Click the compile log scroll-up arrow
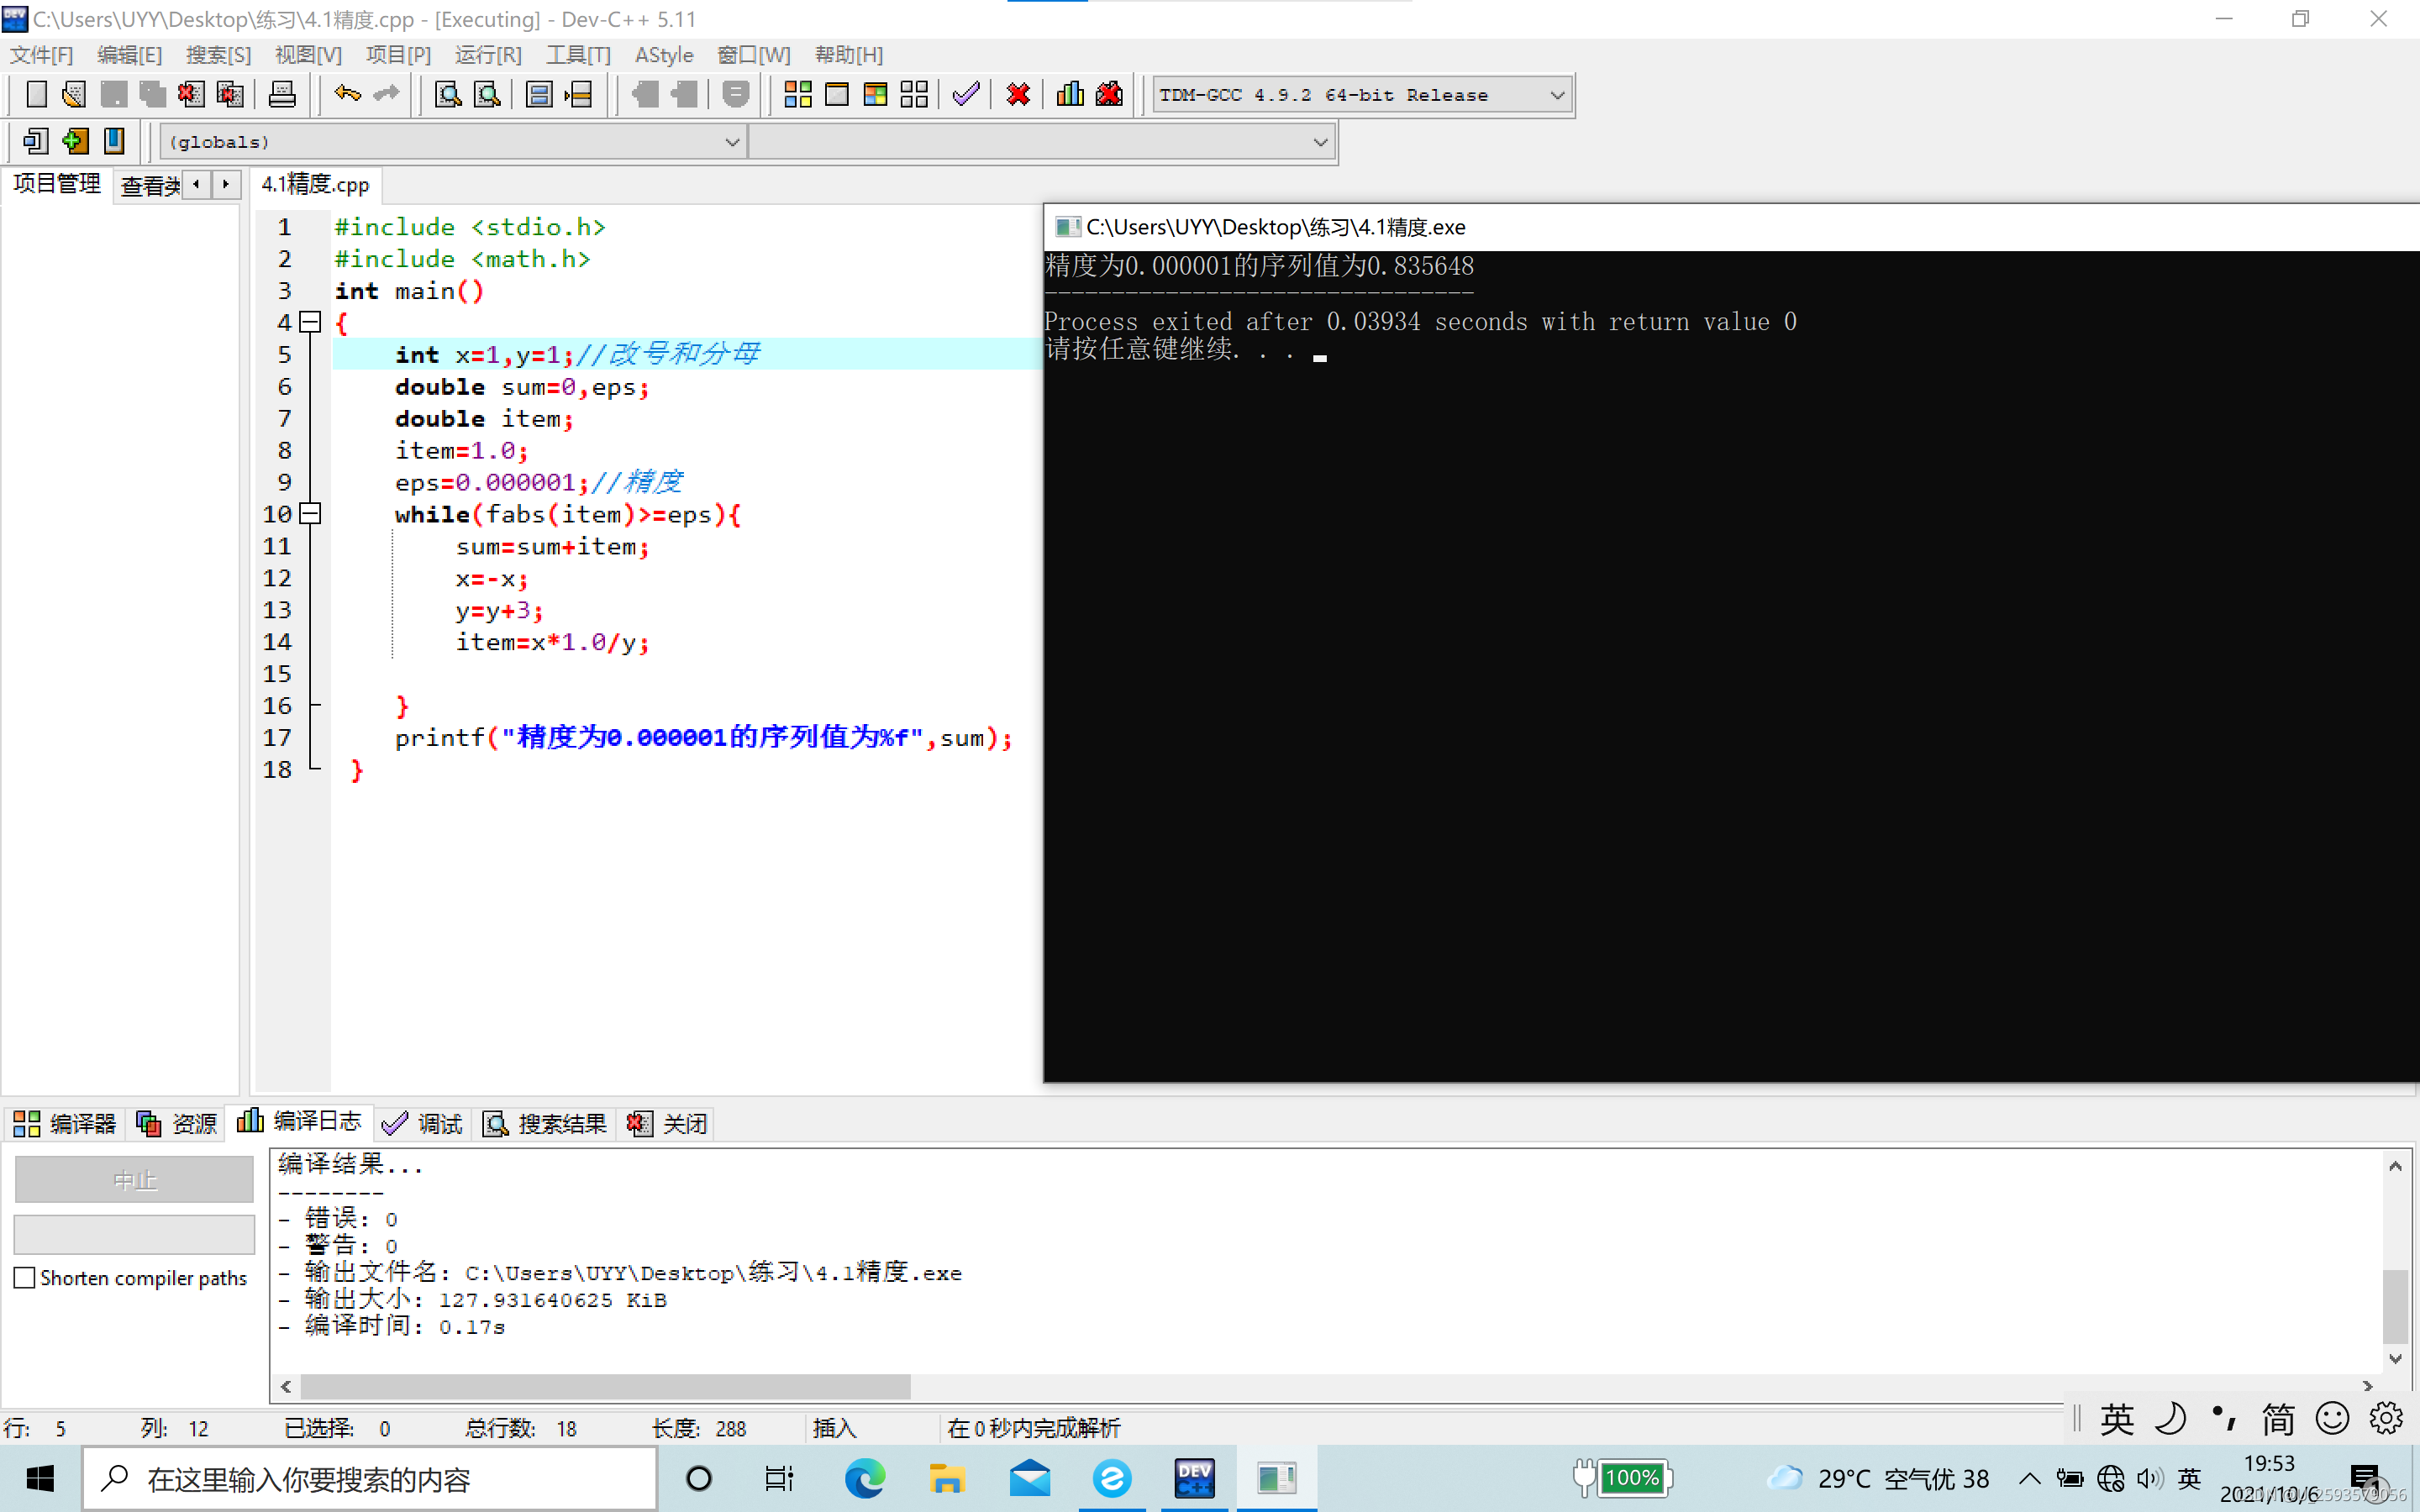The height and width of the screenshot is (1512, 2420). pyautogui.click(x=2395, y=1166)
